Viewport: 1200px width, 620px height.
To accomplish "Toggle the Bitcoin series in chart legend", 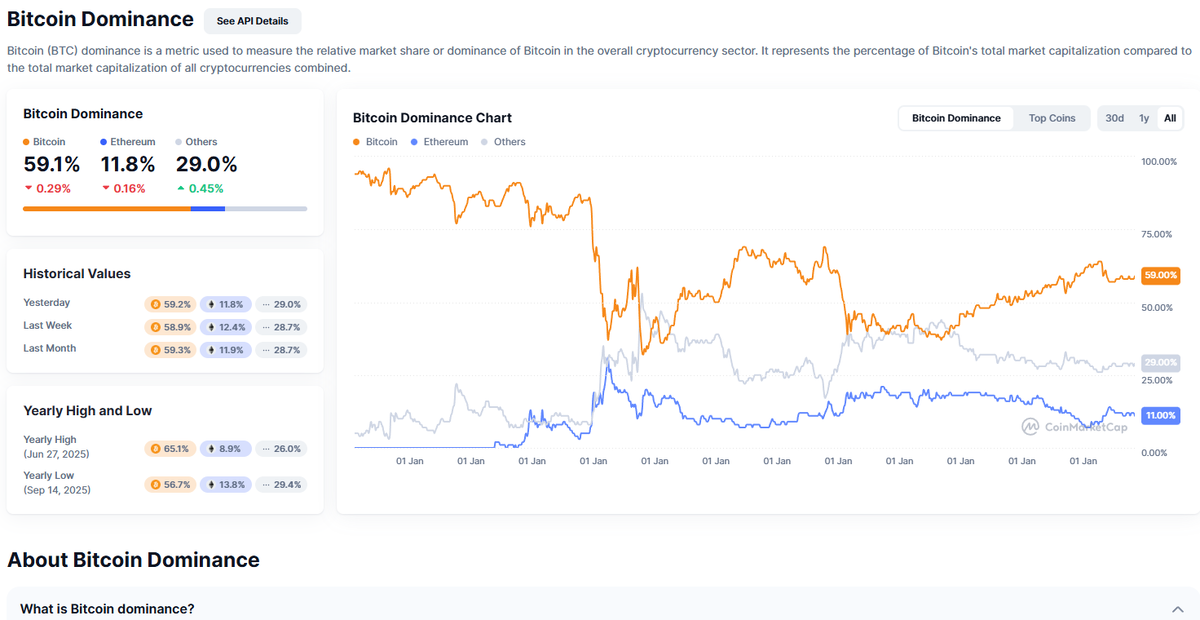I will pos(375,142).
